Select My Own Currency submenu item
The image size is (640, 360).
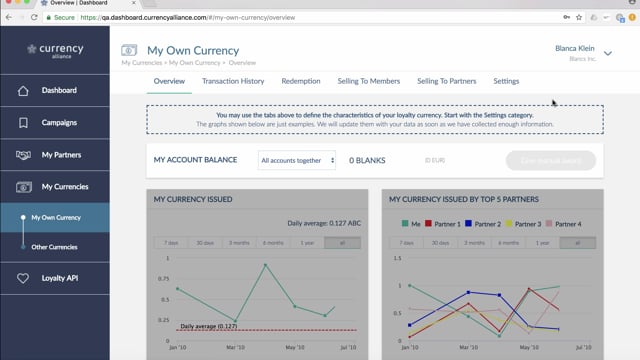(x=55, y=218)
